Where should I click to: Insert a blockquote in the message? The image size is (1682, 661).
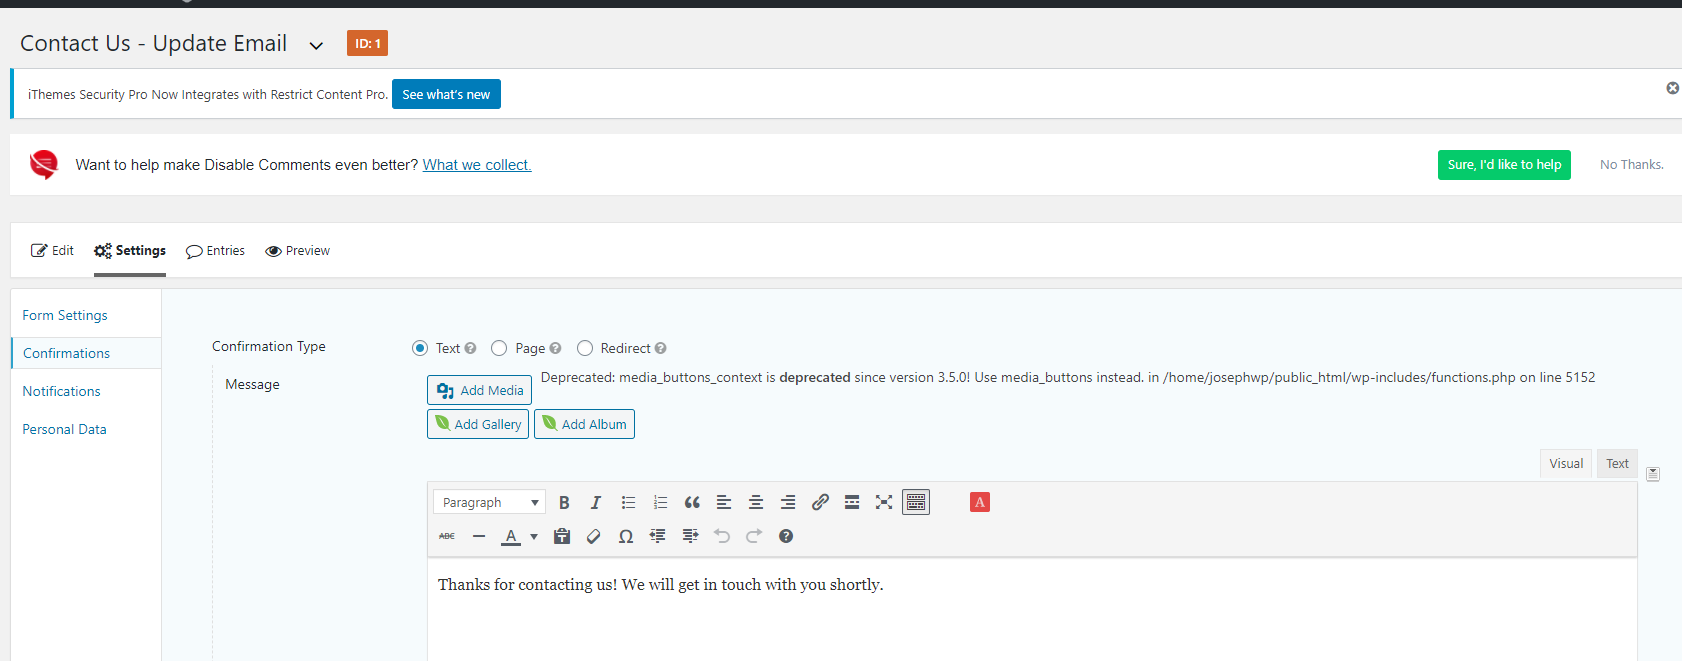click(692, 503)
